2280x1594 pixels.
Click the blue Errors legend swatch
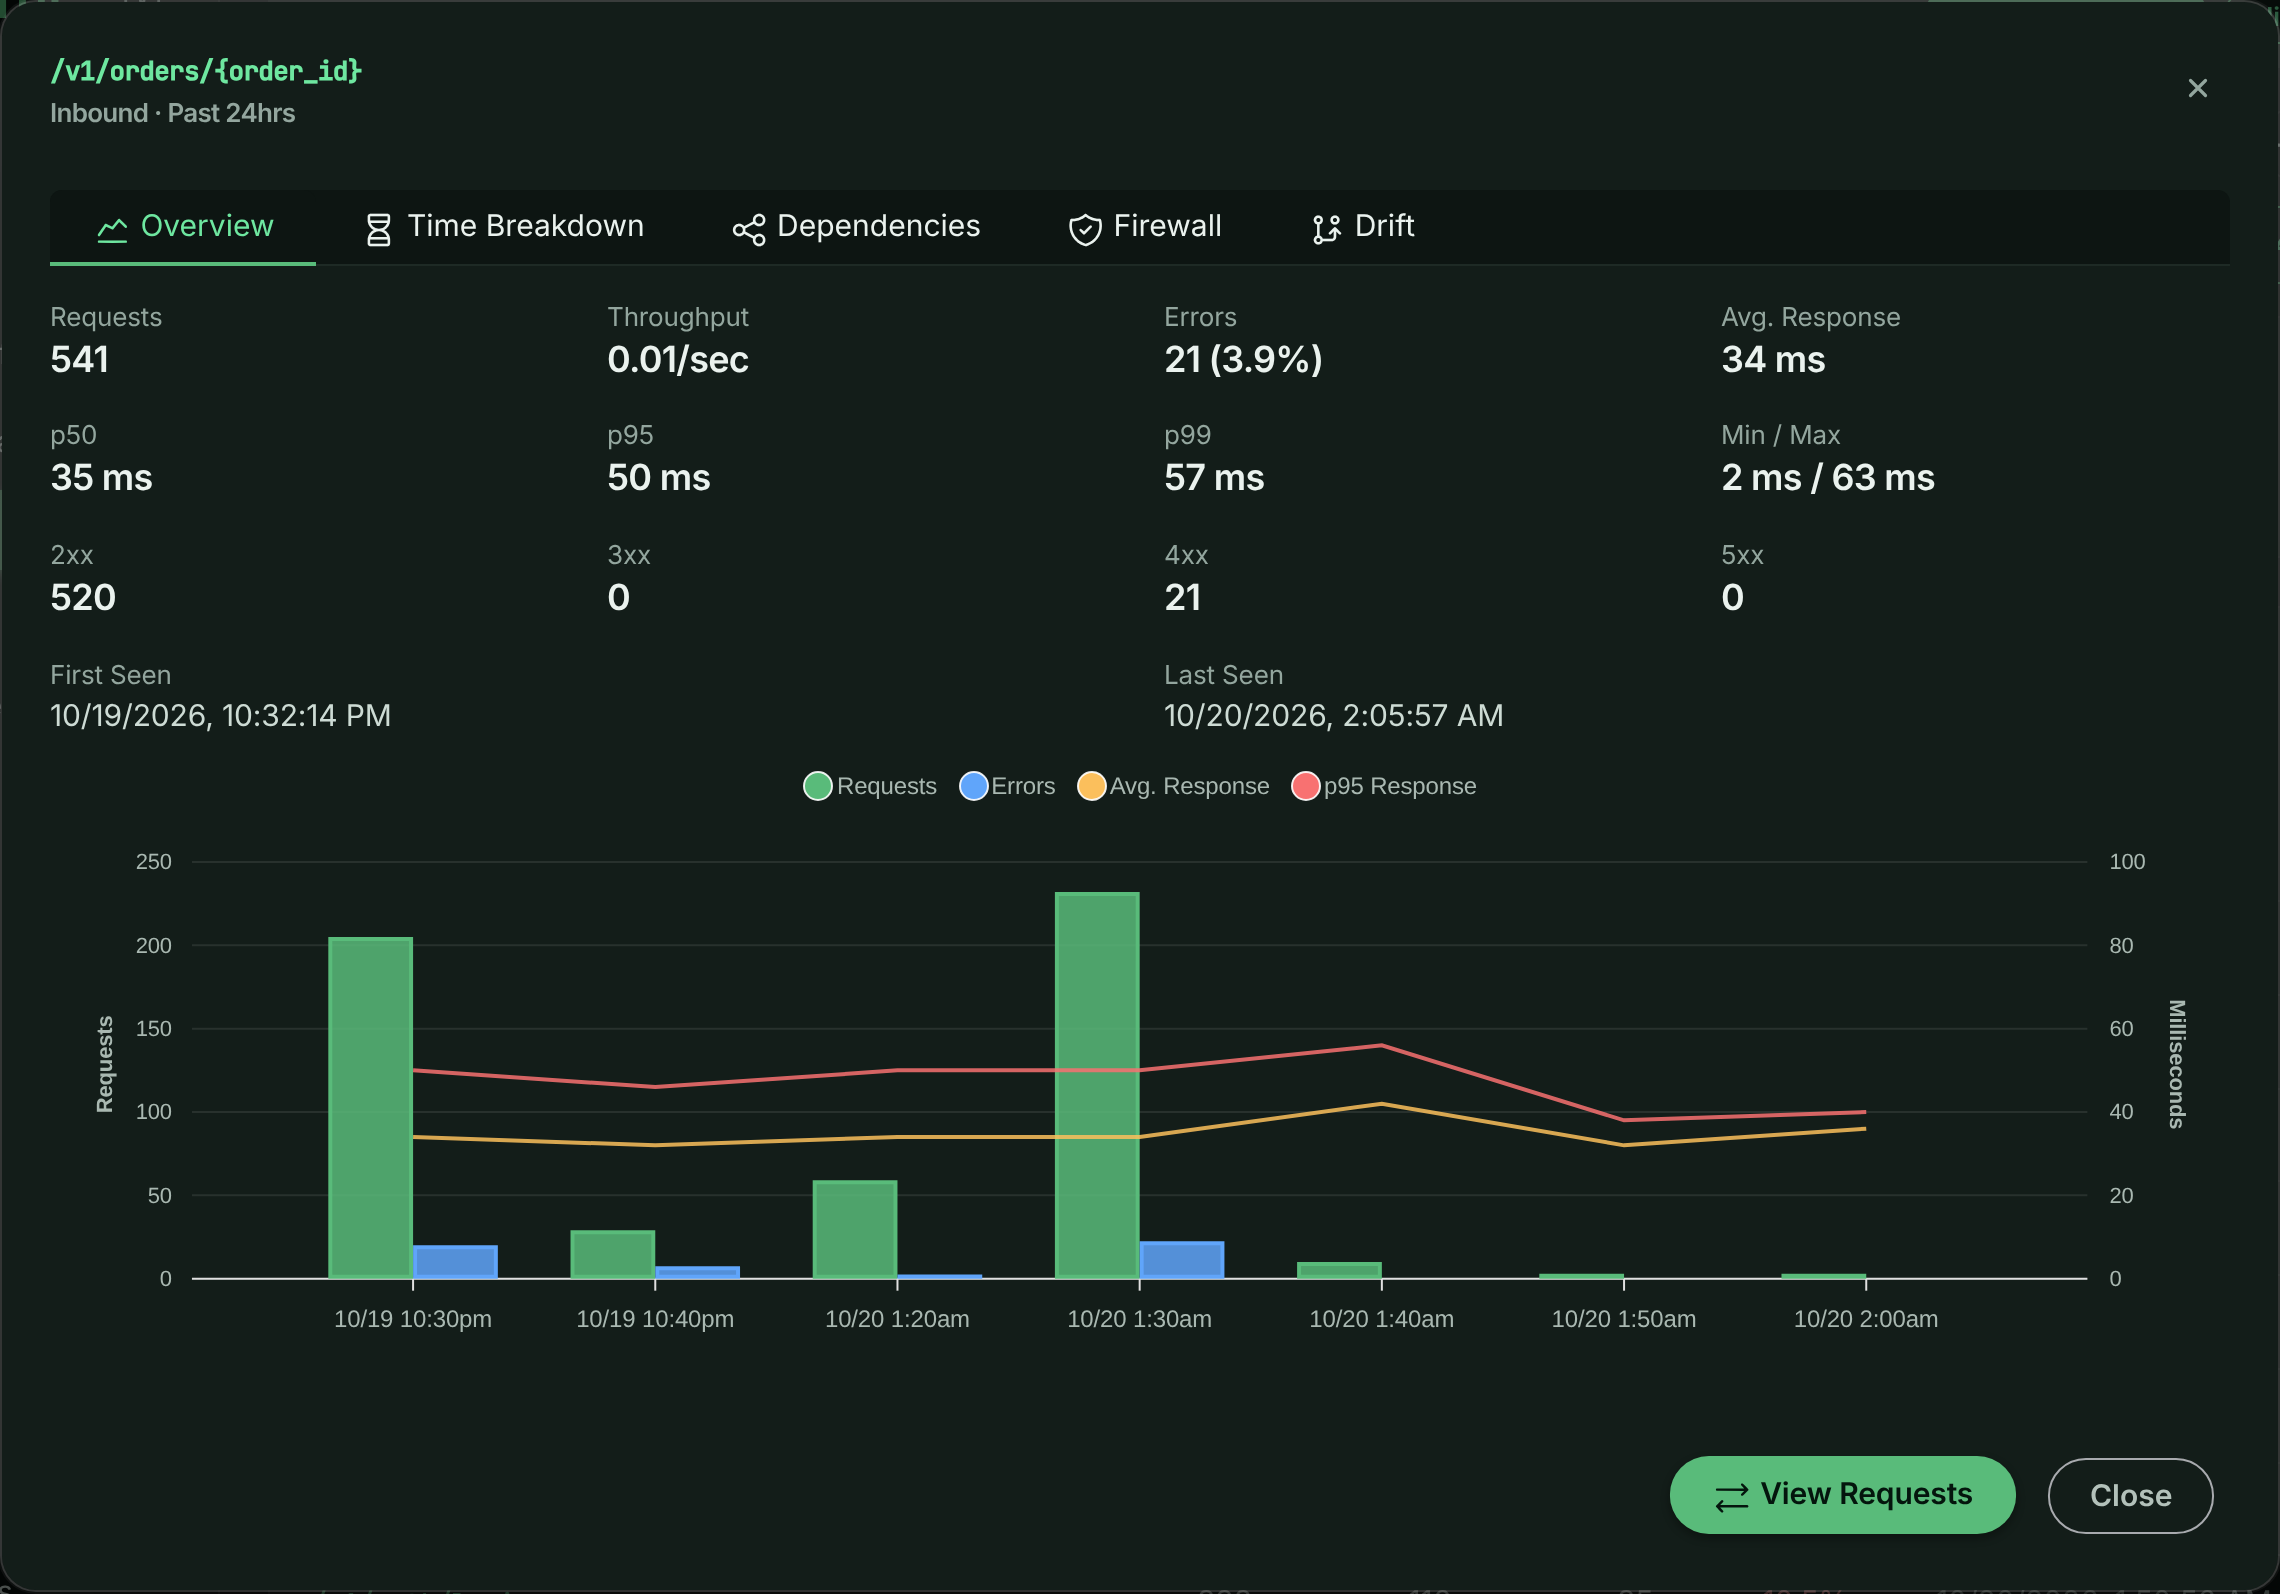pyautogui.click(x=974, y=786)
